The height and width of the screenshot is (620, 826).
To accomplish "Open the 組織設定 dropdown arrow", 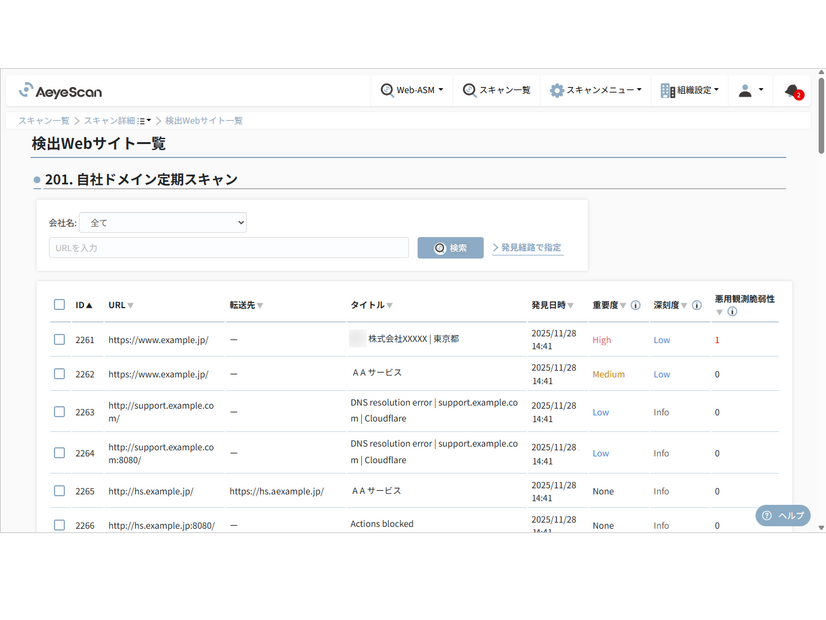I will click(716, 89).
